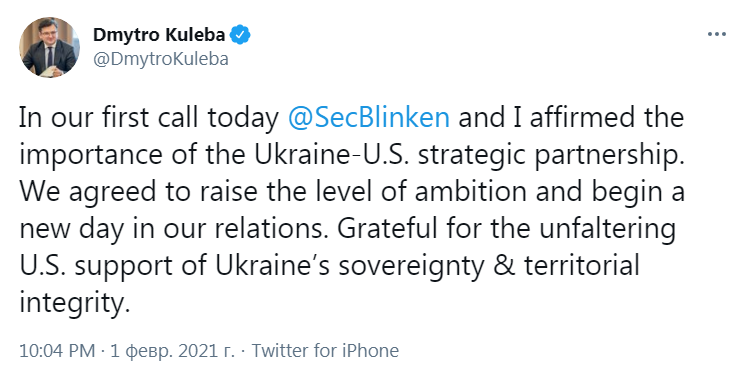This screenshot has width=743, height=375.
Task: Click the date 1 февр. 2021 г.
Action: click(x=172, y=351)
